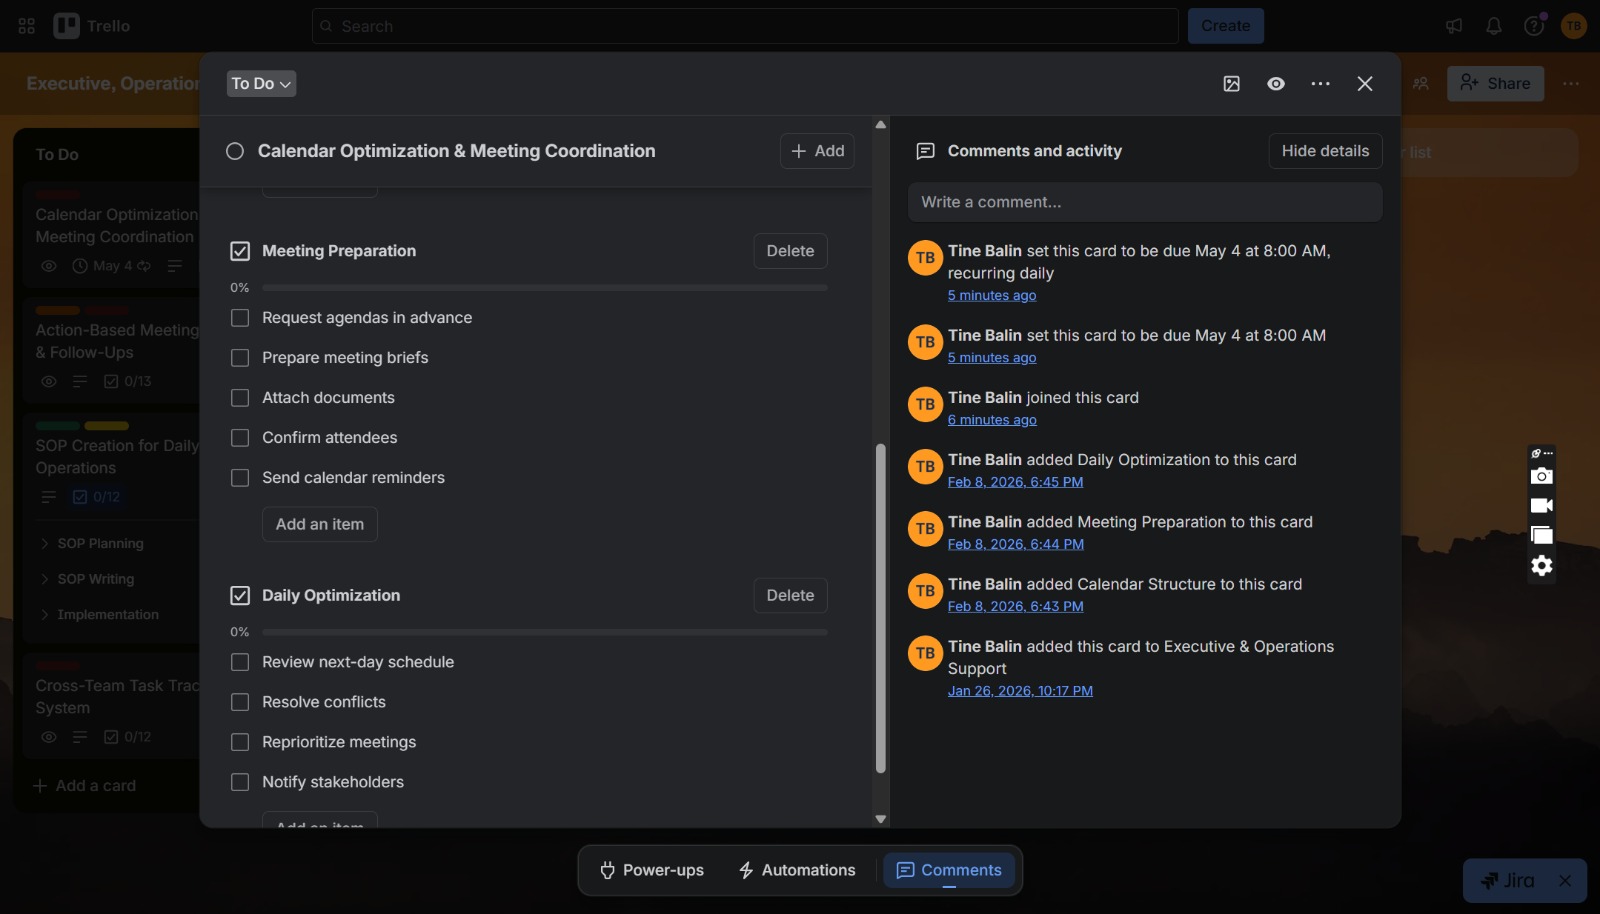Check the Request agendas in advance item
Viewport: 1600px width, 914px height.
[x=240, y=318]
